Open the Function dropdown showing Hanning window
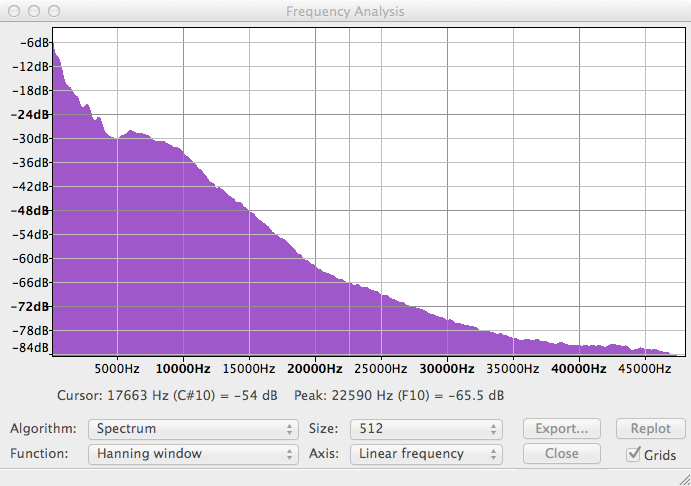Screen dimensions: 691x486 pyautogui.click(x=193, y=454)
